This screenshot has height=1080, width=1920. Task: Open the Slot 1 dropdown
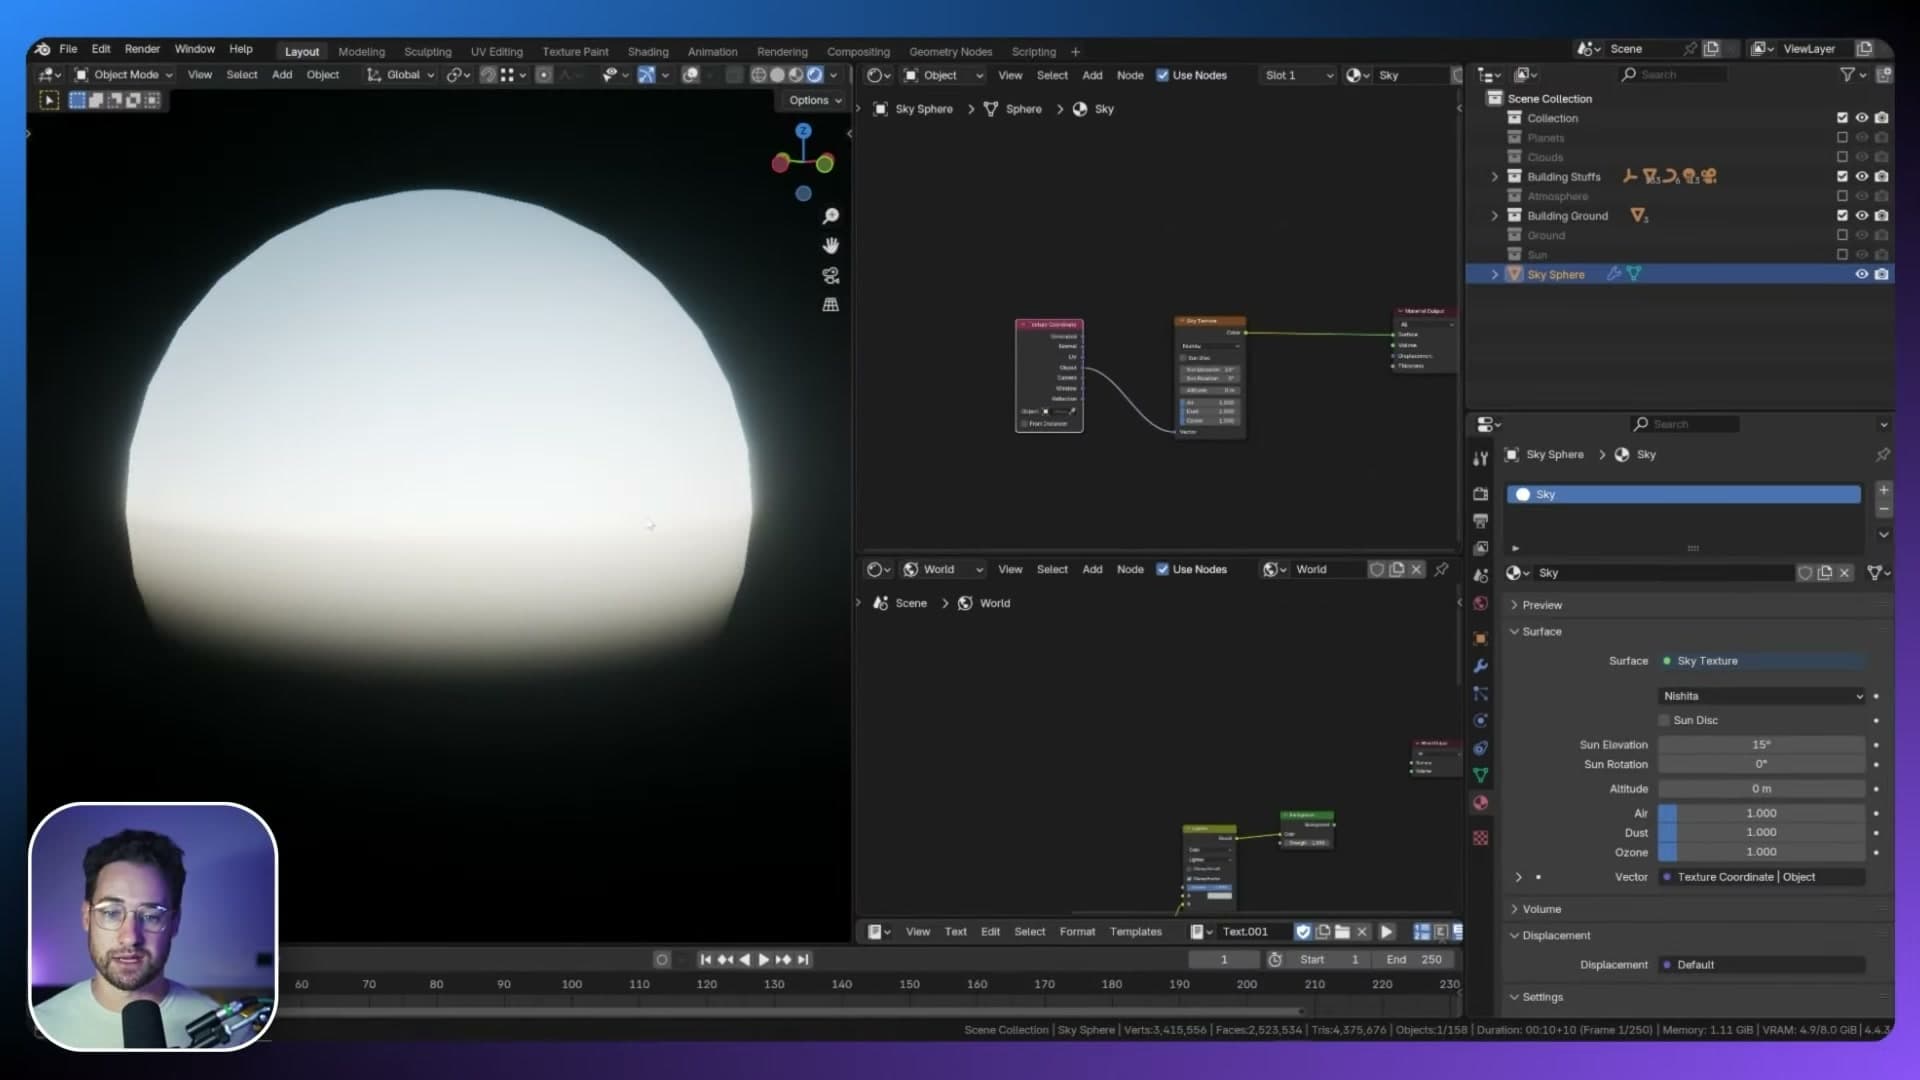1298,75
